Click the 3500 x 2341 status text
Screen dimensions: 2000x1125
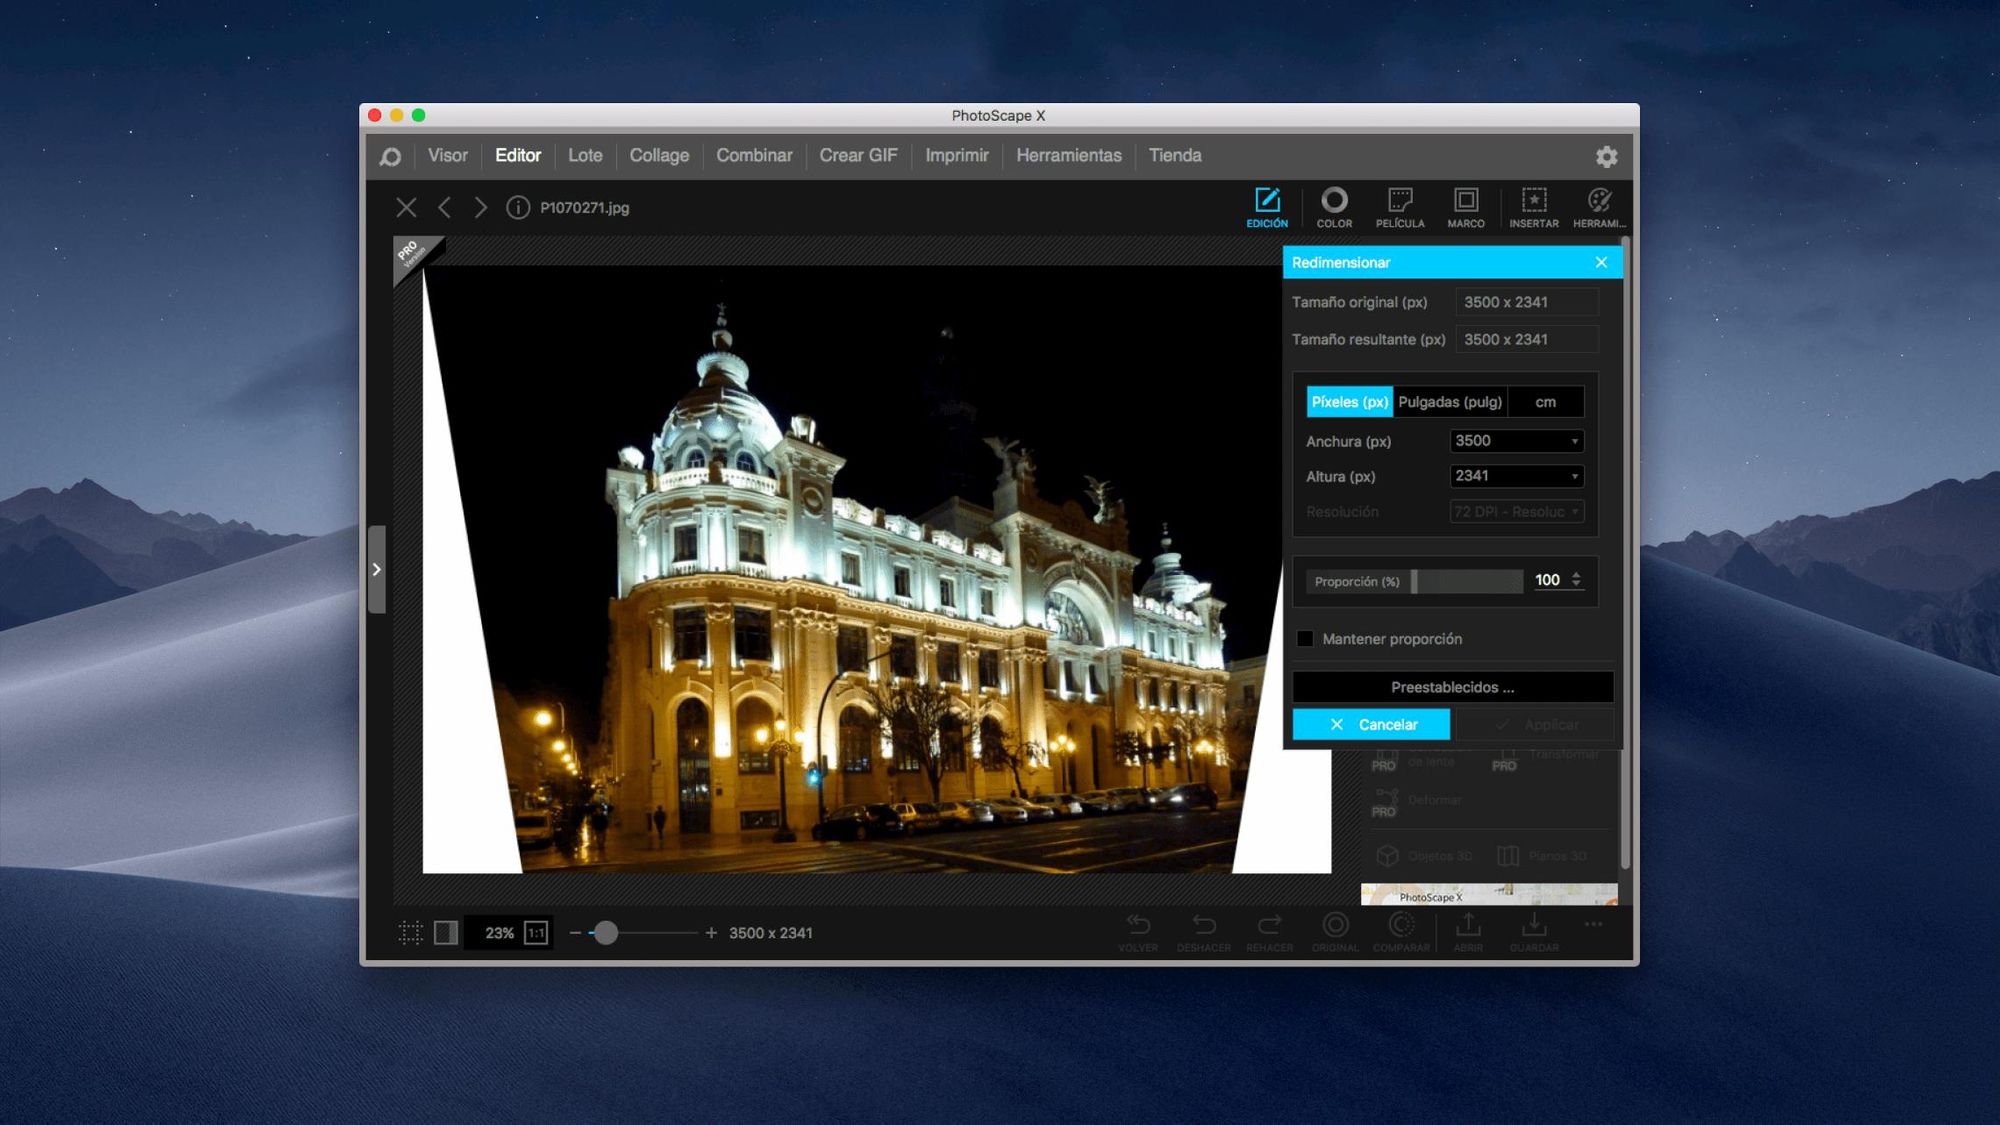[x=770, y=933]
